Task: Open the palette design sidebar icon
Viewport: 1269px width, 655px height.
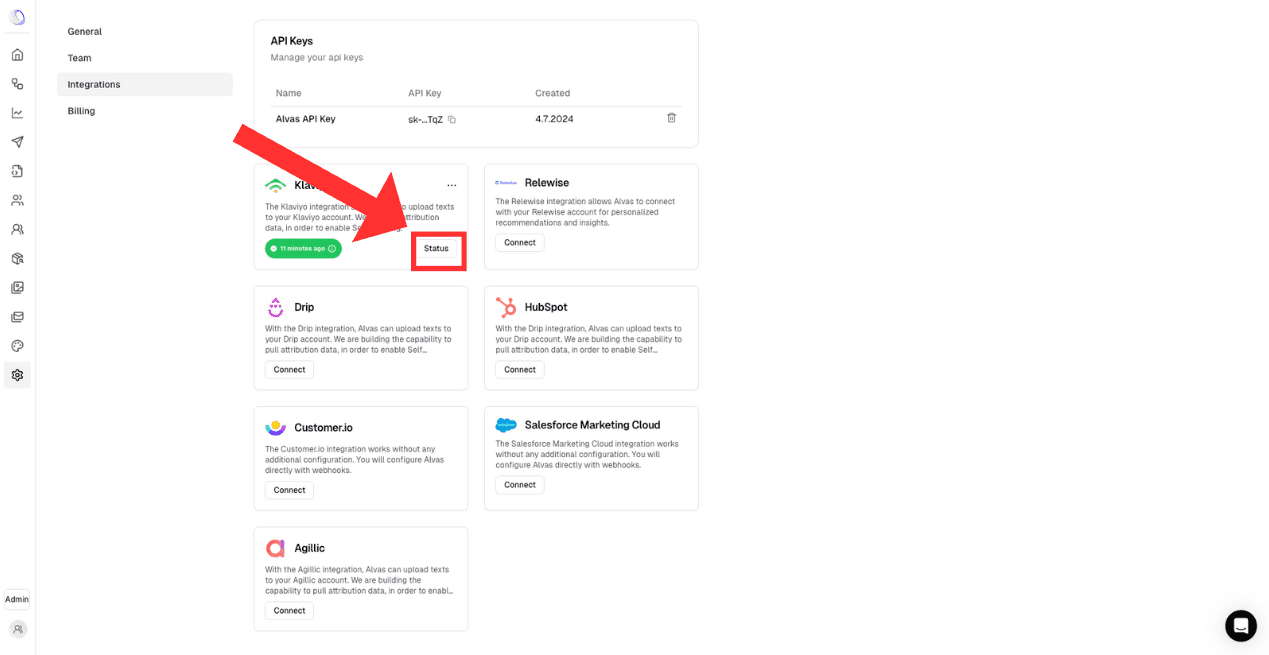Action: click(17, 346)
